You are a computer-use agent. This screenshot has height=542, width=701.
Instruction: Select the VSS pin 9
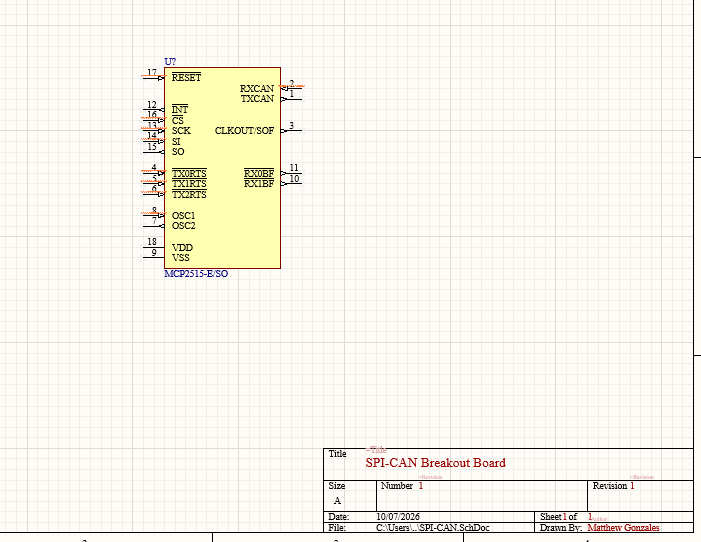point(153,258)
